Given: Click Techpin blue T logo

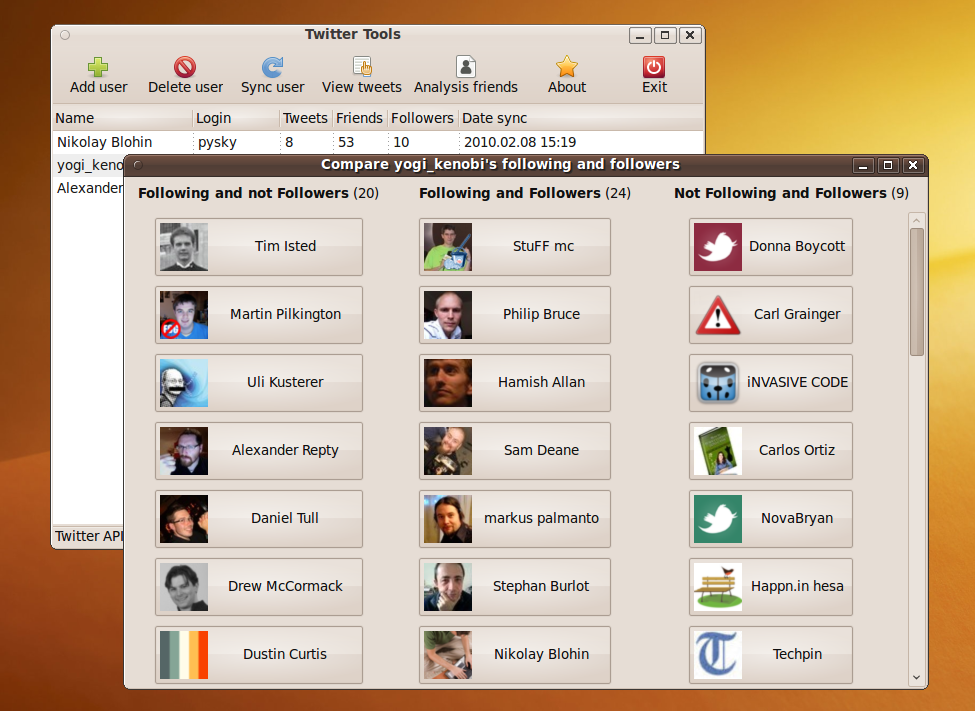Looking at the screenshot, I should pos(718,654).
